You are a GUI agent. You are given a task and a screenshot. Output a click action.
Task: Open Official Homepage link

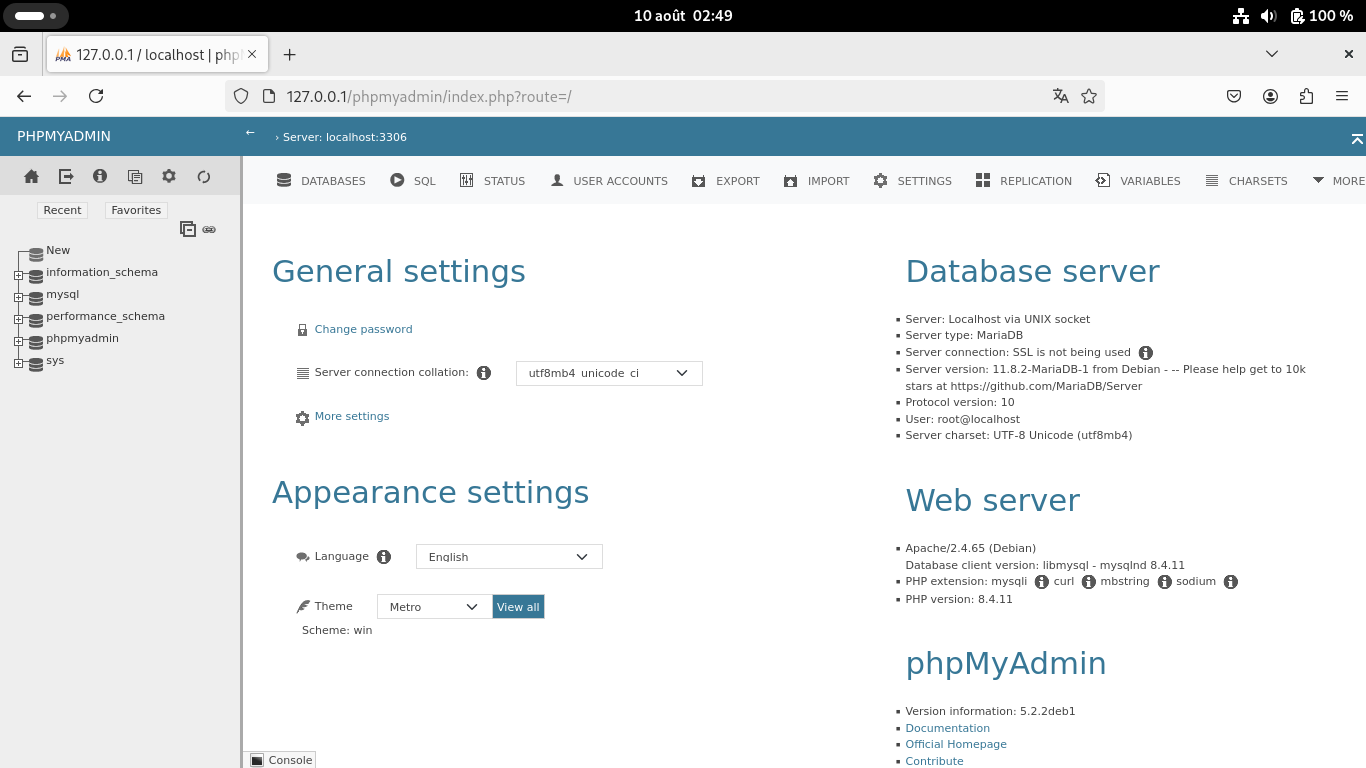956,744
